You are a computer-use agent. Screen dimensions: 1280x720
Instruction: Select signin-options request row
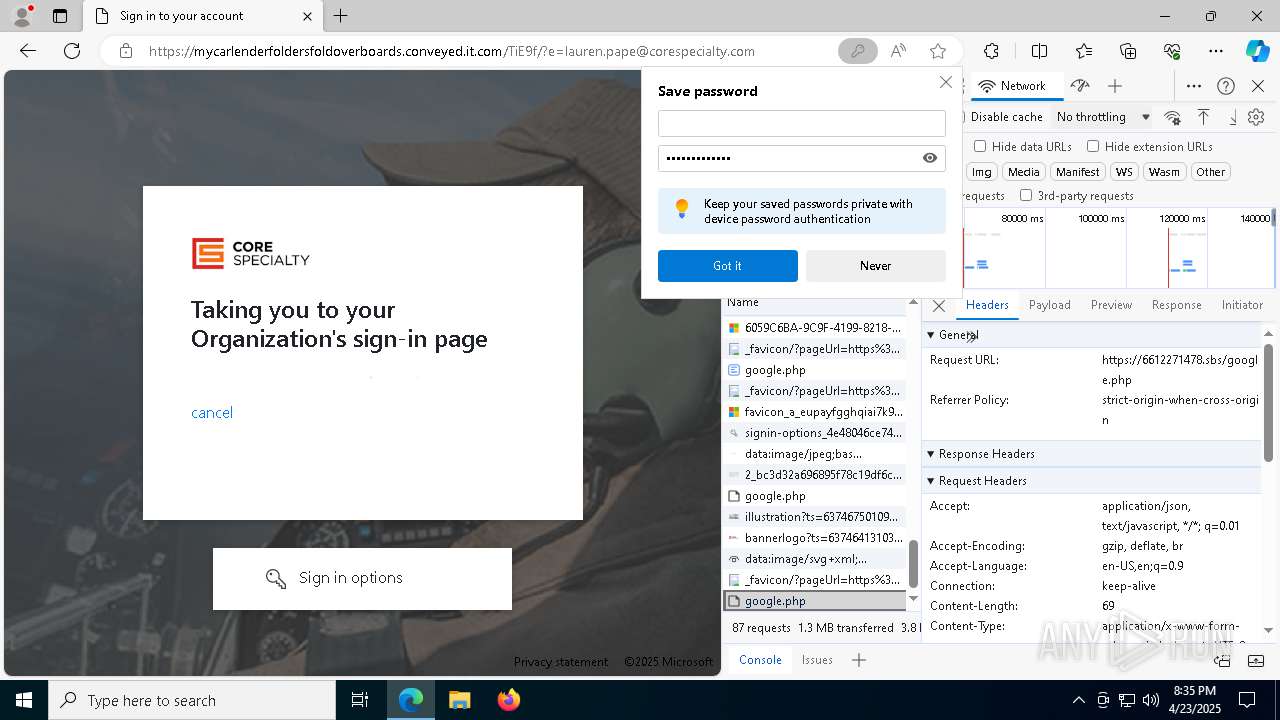coord(815,433)
